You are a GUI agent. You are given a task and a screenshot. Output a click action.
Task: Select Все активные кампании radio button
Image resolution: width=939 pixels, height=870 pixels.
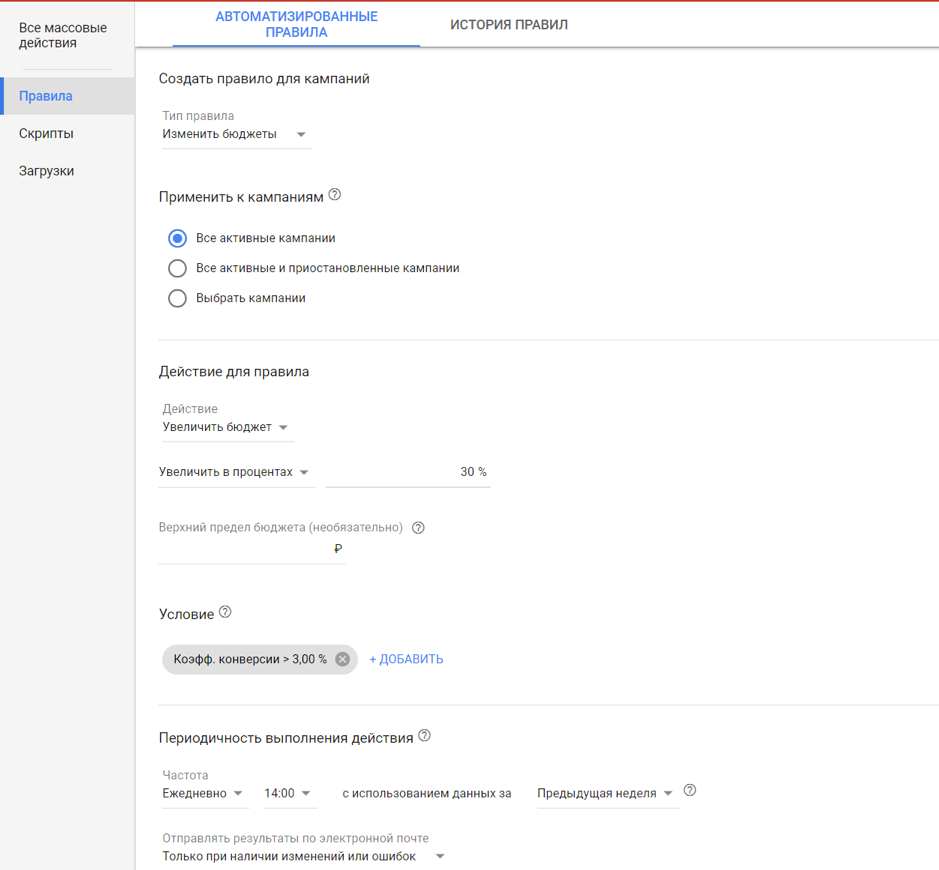[178, 238]
